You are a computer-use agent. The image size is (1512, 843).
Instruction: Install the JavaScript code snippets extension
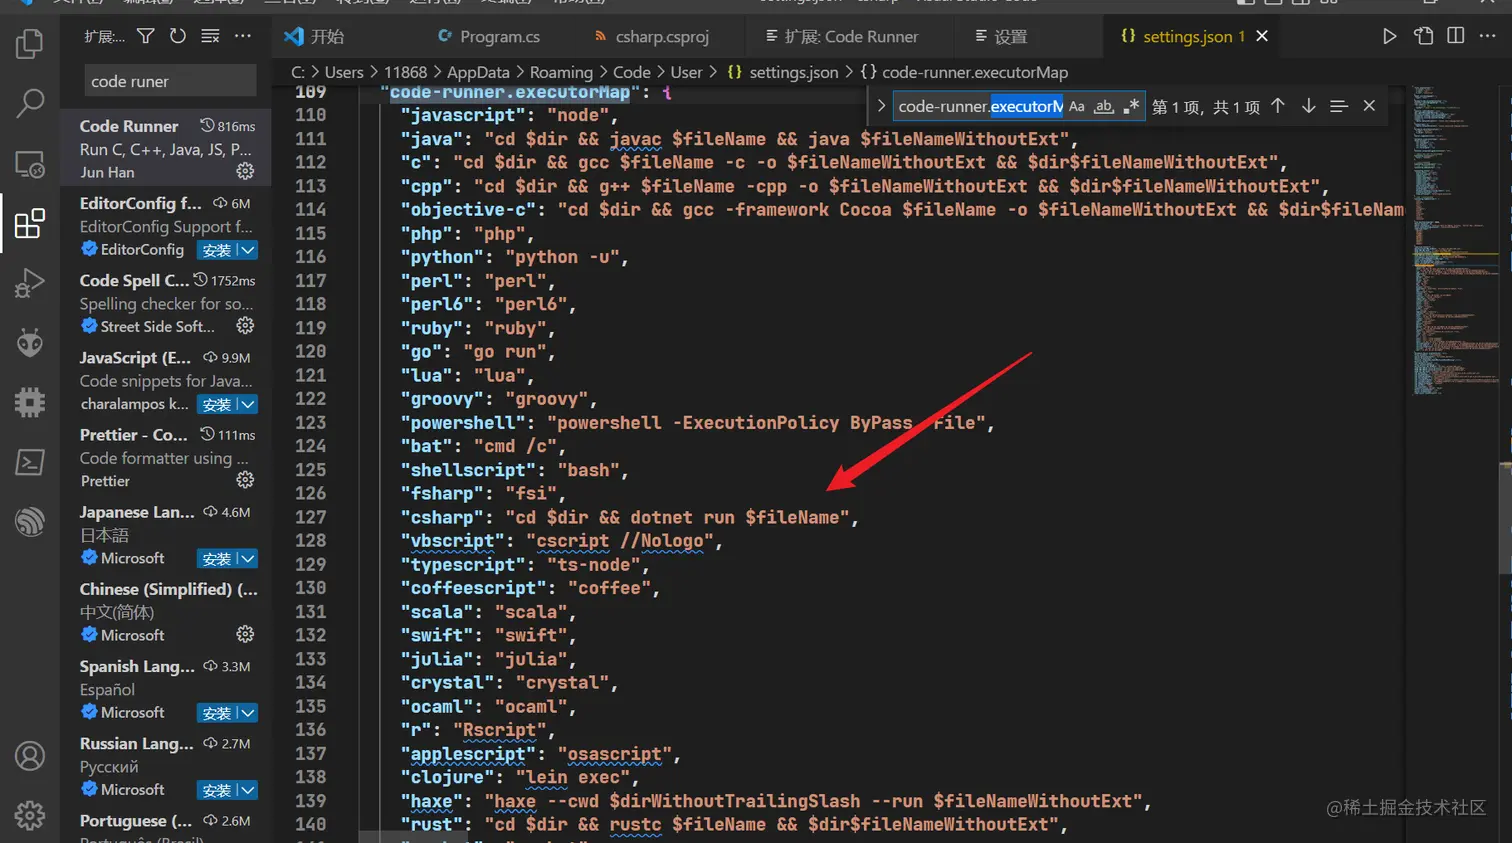click(216, 404)
